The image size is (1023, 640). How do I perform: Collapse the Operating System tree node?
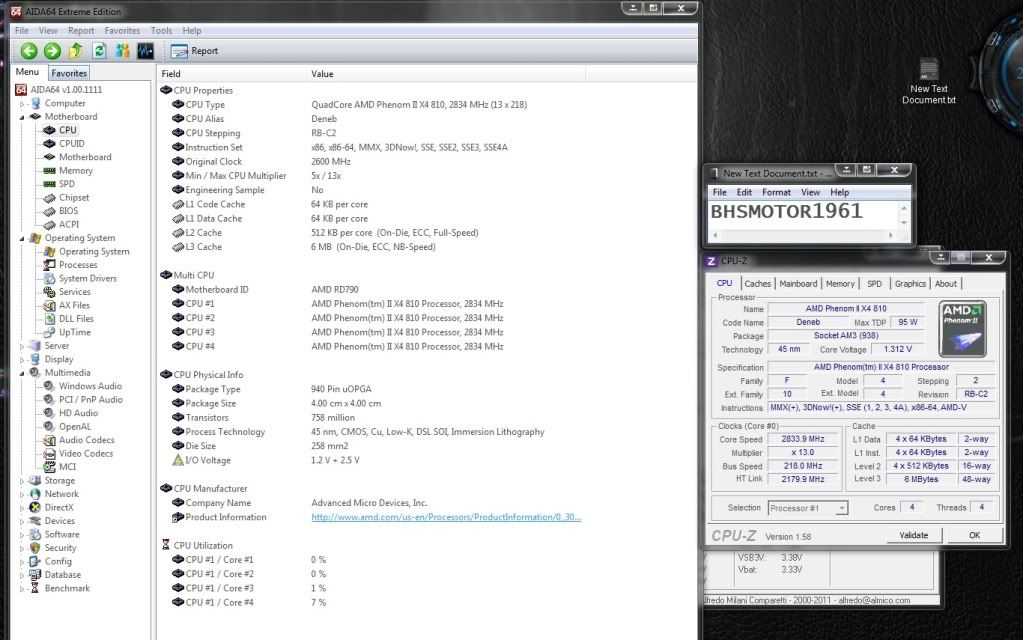22,238
